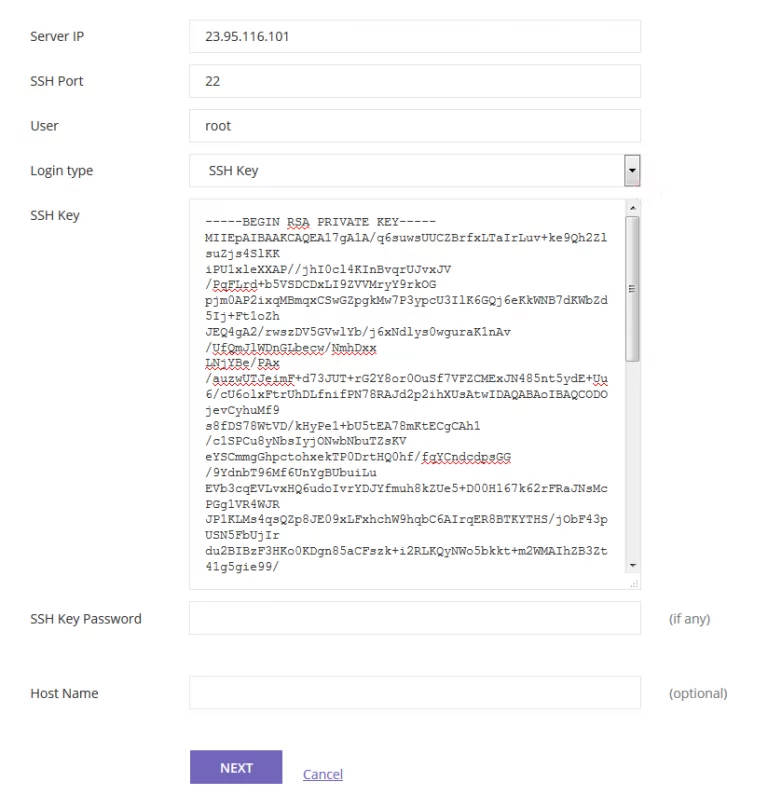
Task: Focus the User field containing root
Action: [415, 126]
